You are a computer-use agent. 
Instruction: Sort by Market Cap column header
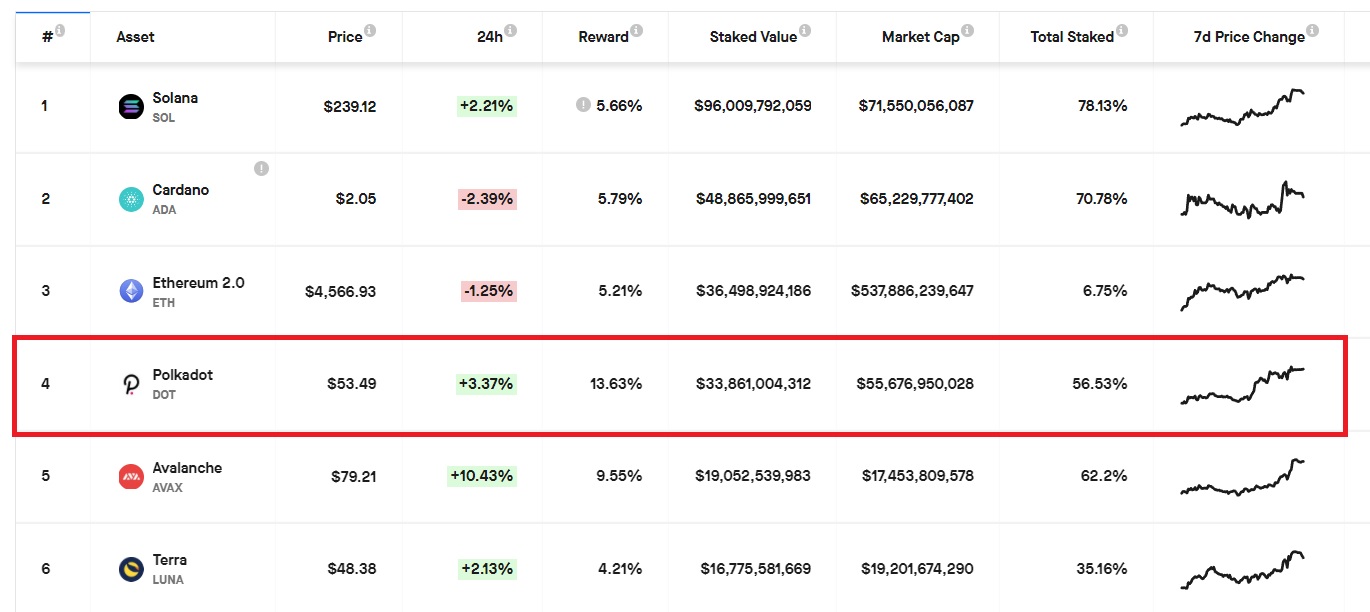[920, 37]
